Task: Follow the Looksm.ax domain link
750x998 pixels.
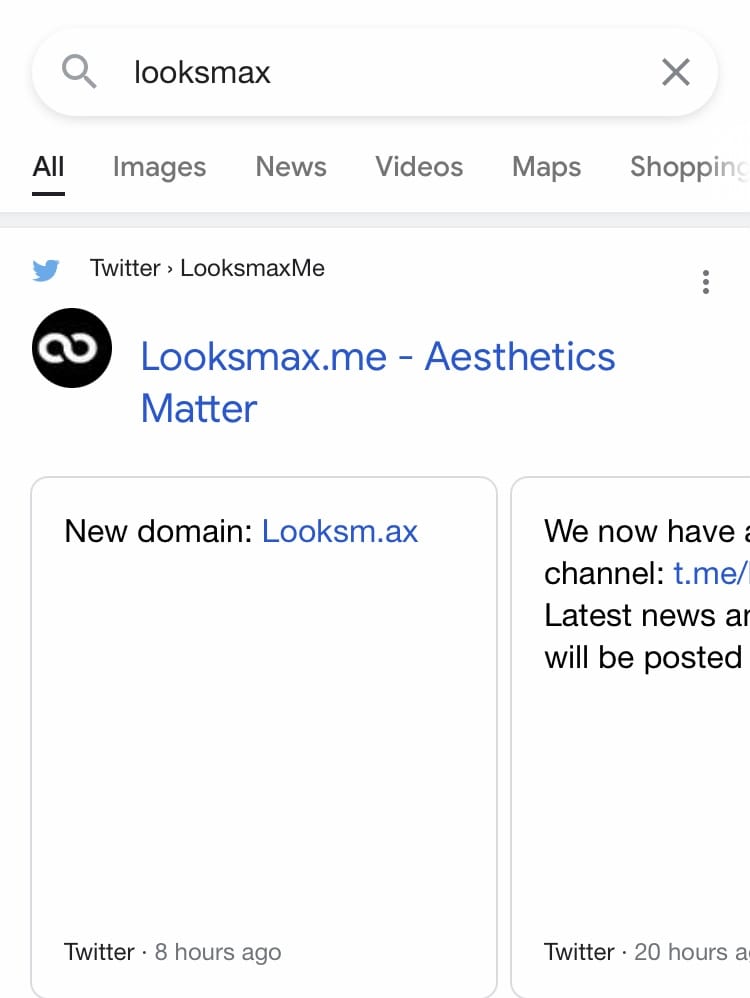Action: tap(339, 531)
